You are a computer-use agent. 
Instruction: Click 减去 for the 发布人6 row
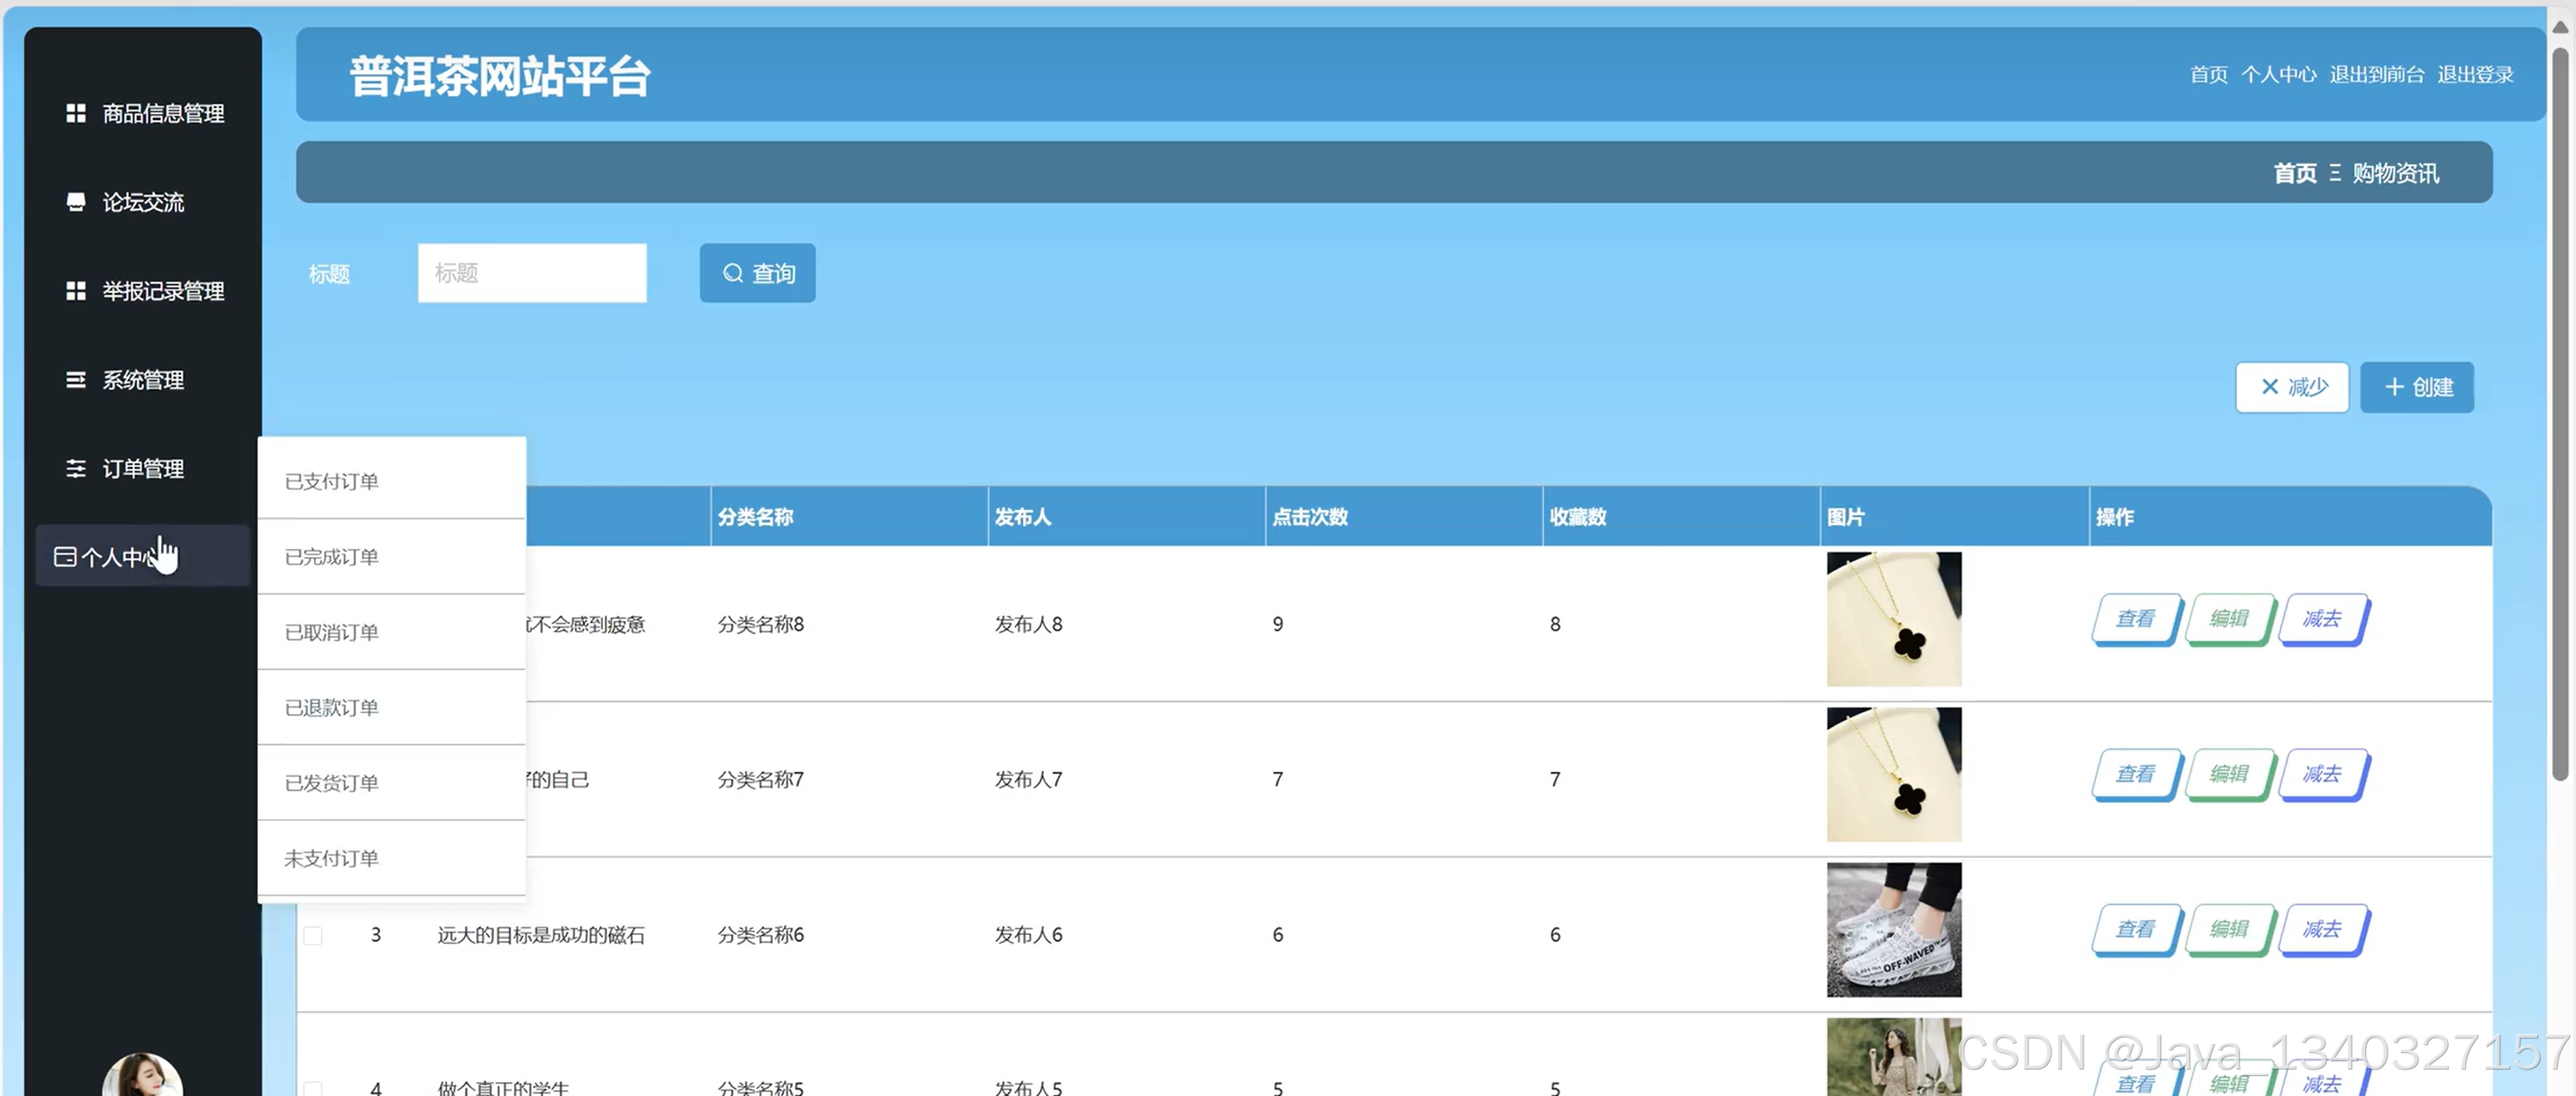click(2322, 929)
